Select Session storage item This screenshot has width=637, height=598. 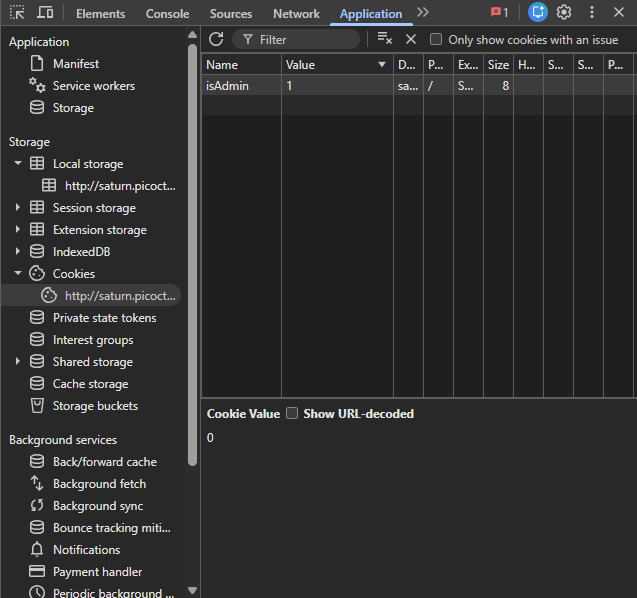[x=94, y=208]
